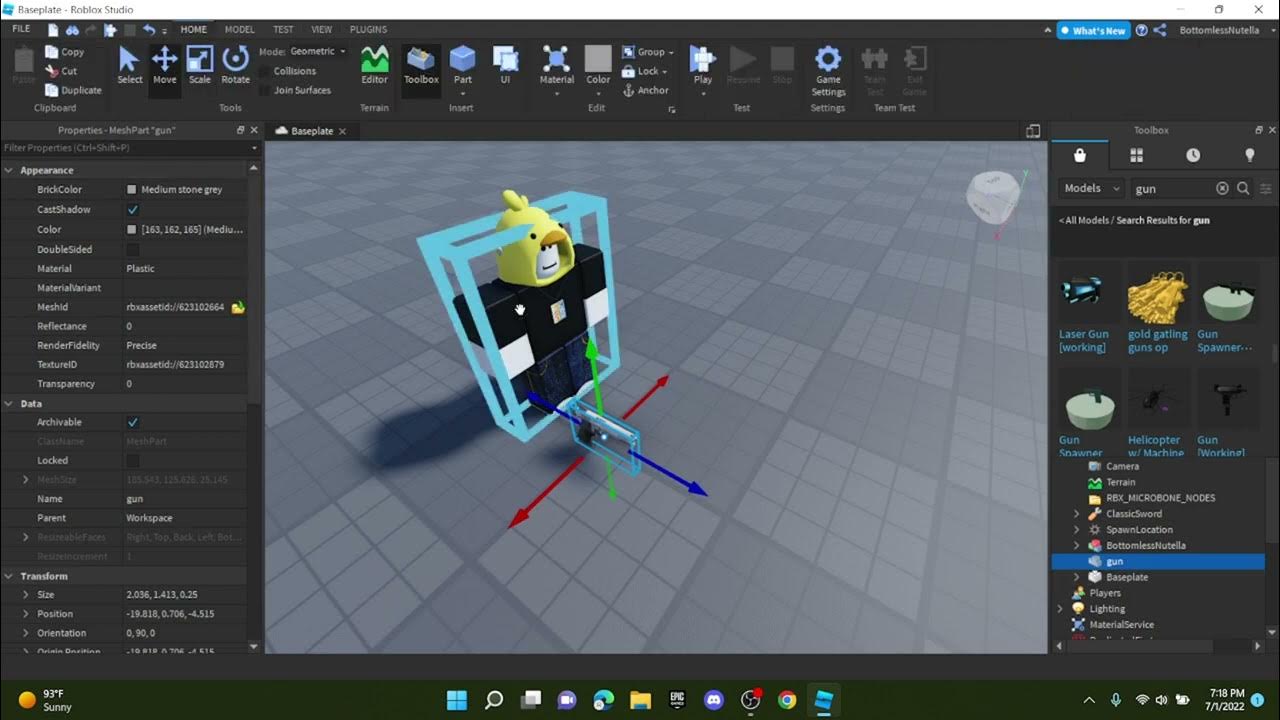
Task: Click the All Models breadcrumb link
Action: 1085,220
